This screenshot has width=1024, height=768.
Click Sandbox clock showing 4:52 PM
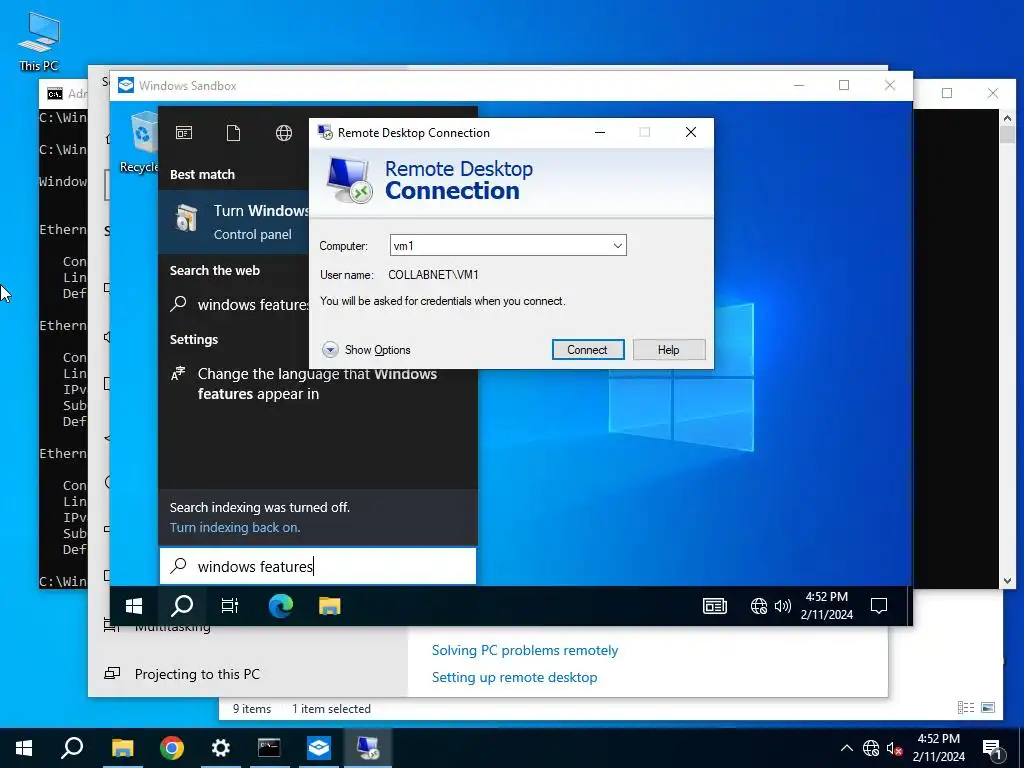pos(827,605)
